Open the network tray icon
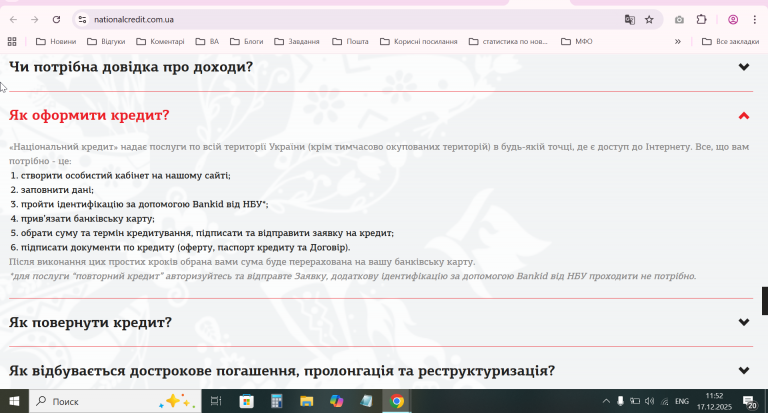768x413 pixels. pyautogui.click(x=665, y=401)
